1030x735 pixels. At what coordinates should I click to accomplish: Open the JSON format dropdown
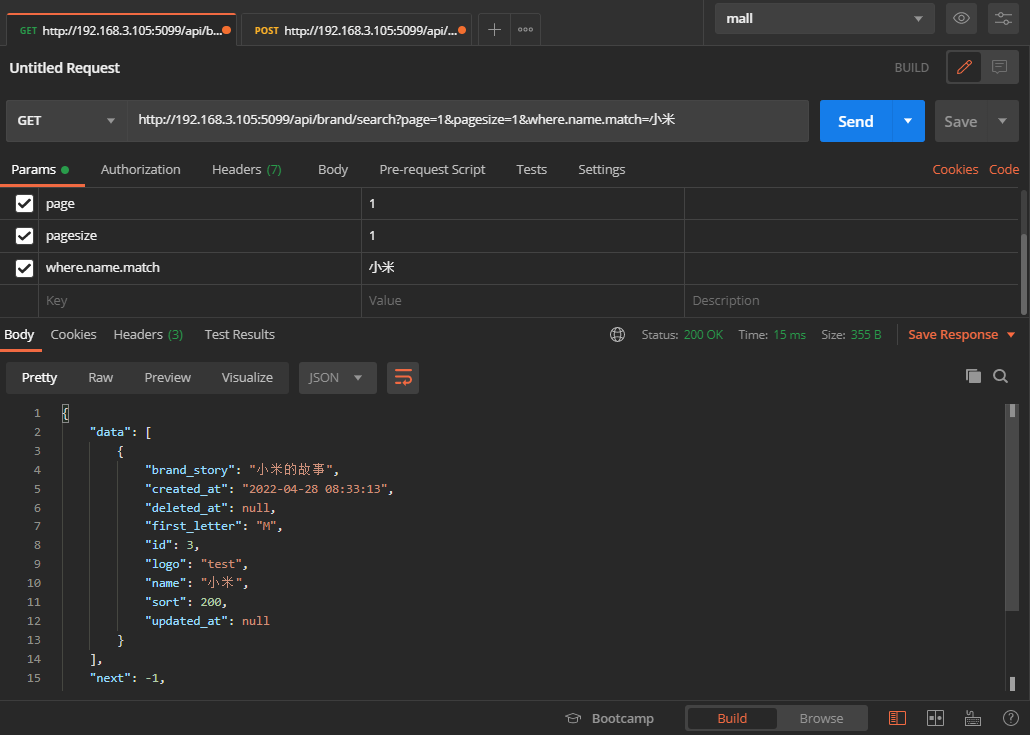[337, 377]
